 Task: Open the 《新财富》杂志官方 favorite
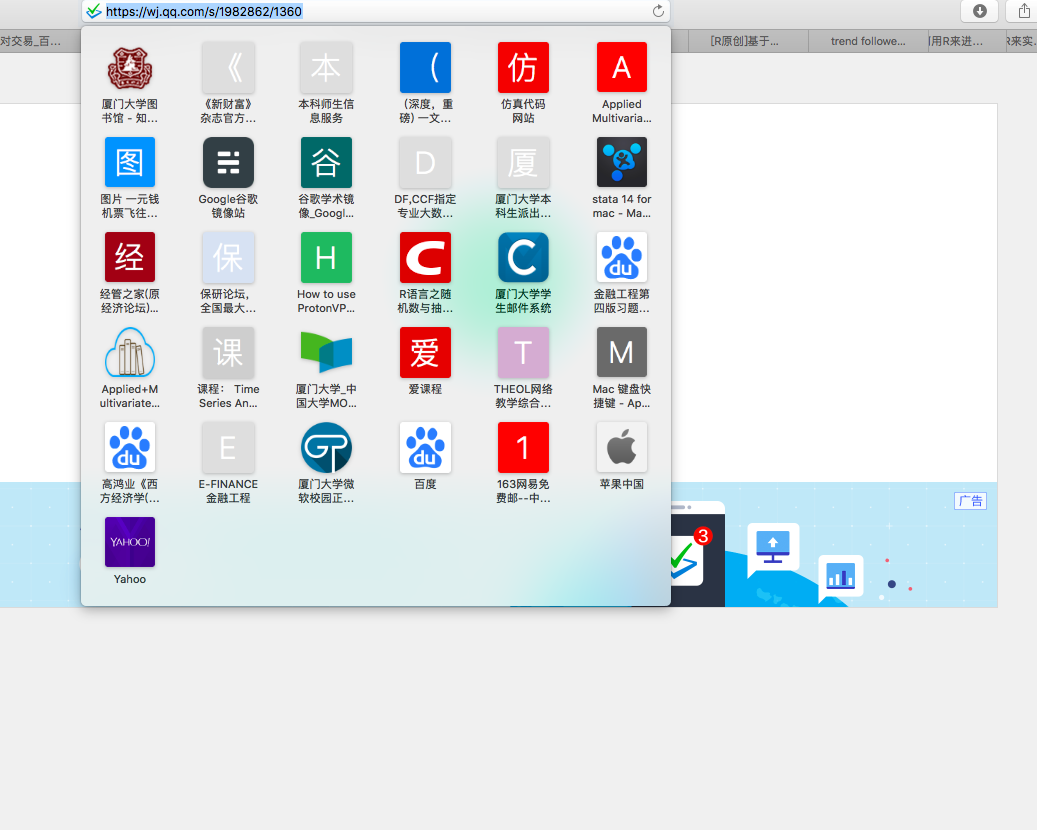click(228, 82)
